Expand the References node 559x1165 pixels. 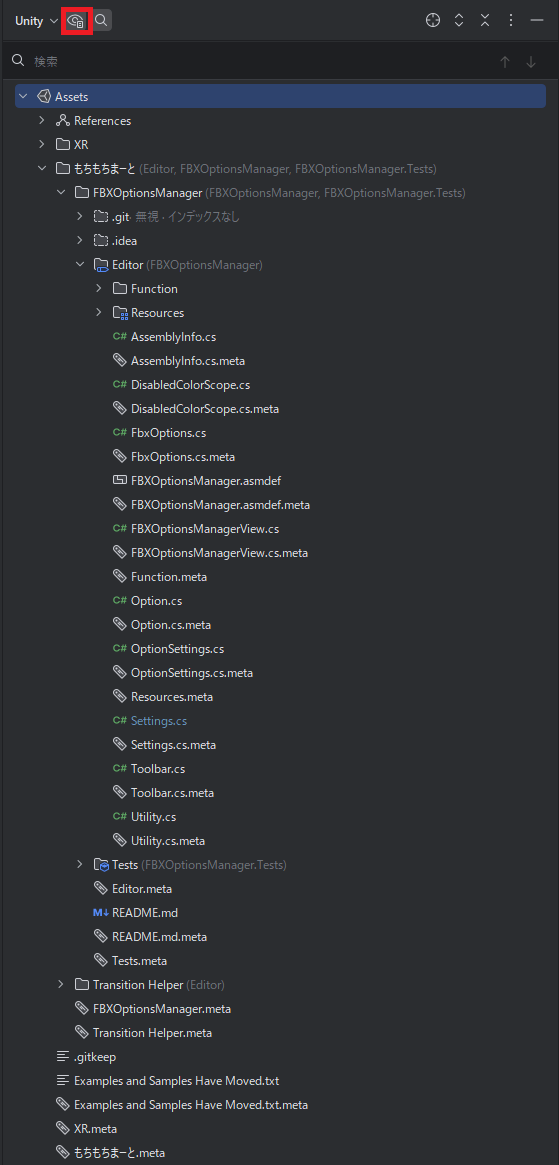(42, 120)
